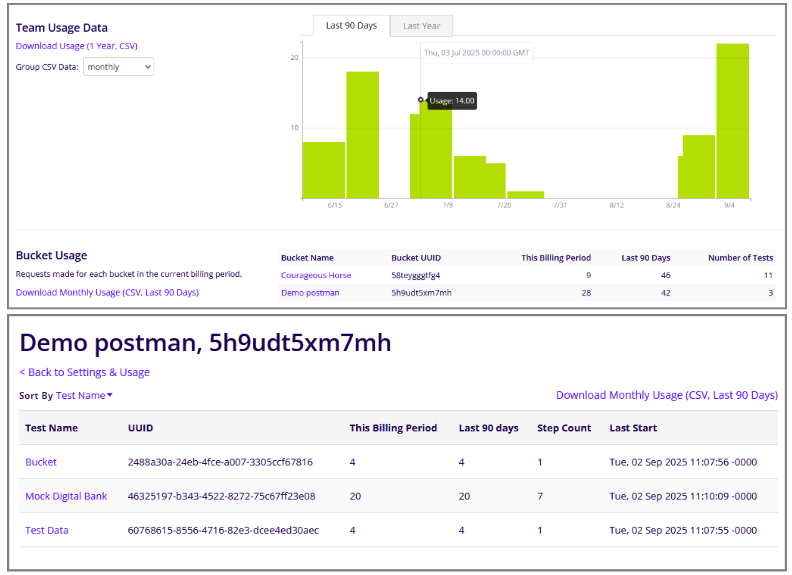Click the tallest chart bar near 9/4
The height and width of the screenshot is (575, 792).
[x=732, y=120]
